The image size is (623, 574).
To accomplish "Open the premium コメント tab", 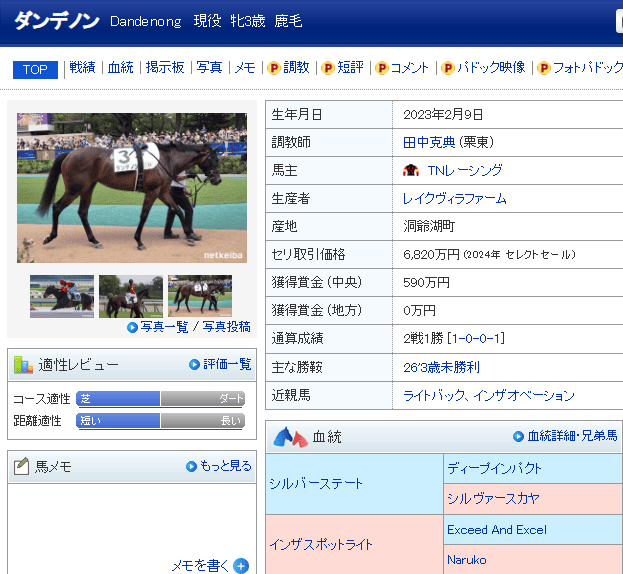I will [x=409, y=68].
